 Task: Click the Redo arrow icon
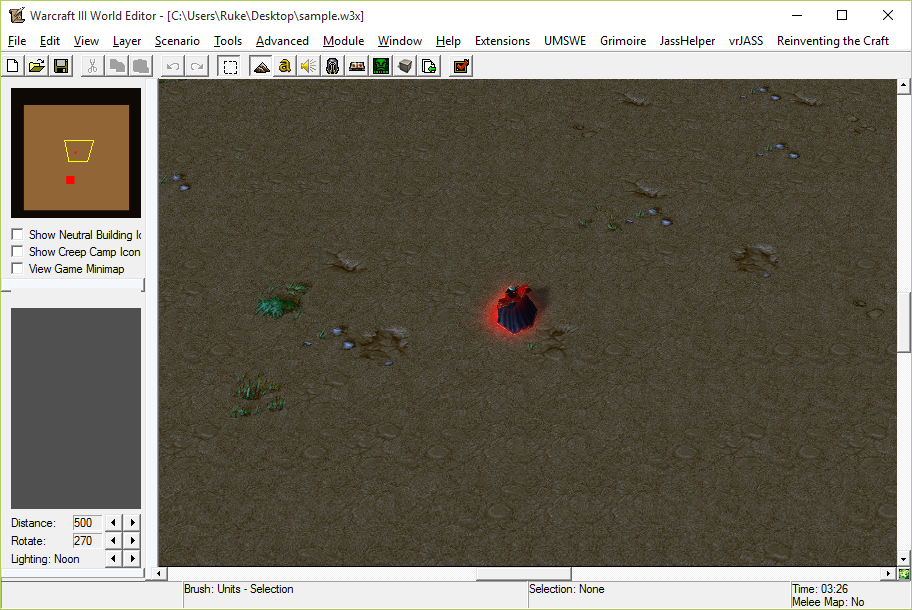click(197, 66)
